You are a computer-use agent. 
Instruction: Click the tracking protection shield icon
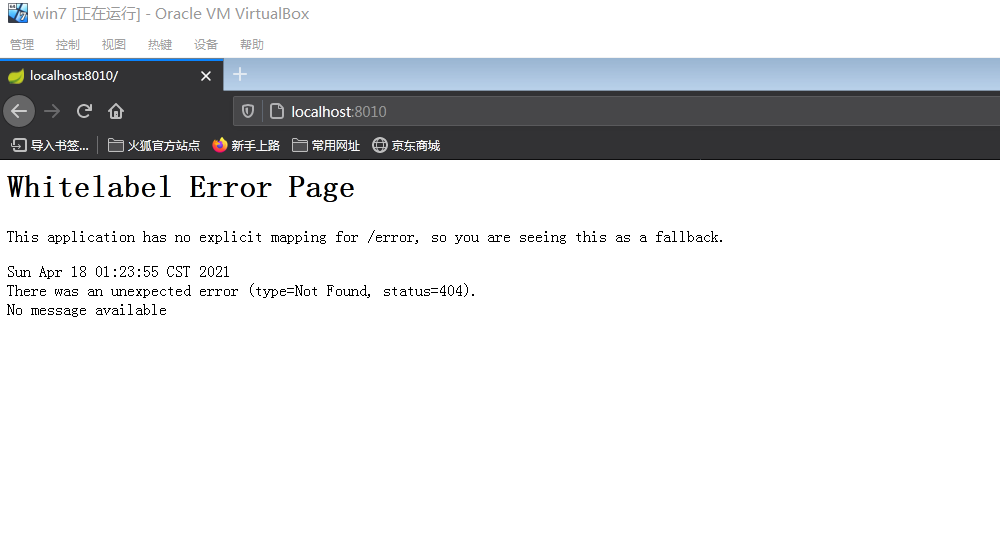click(248, 112)
